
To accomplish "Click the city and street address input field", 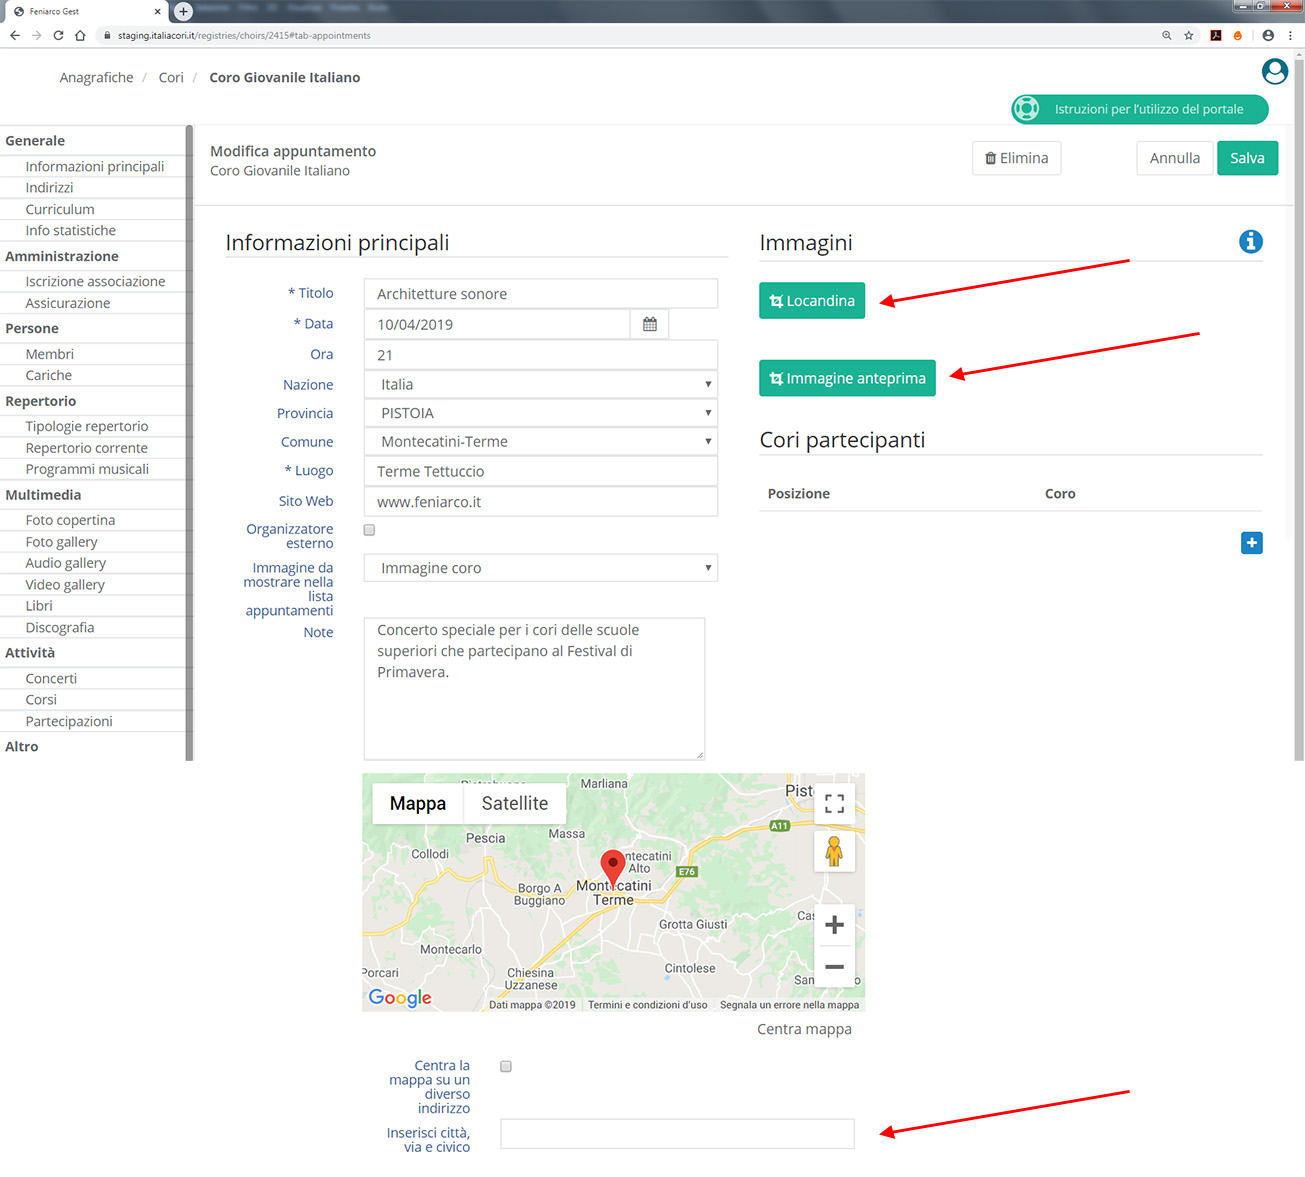I will (x=677, y=1134).
